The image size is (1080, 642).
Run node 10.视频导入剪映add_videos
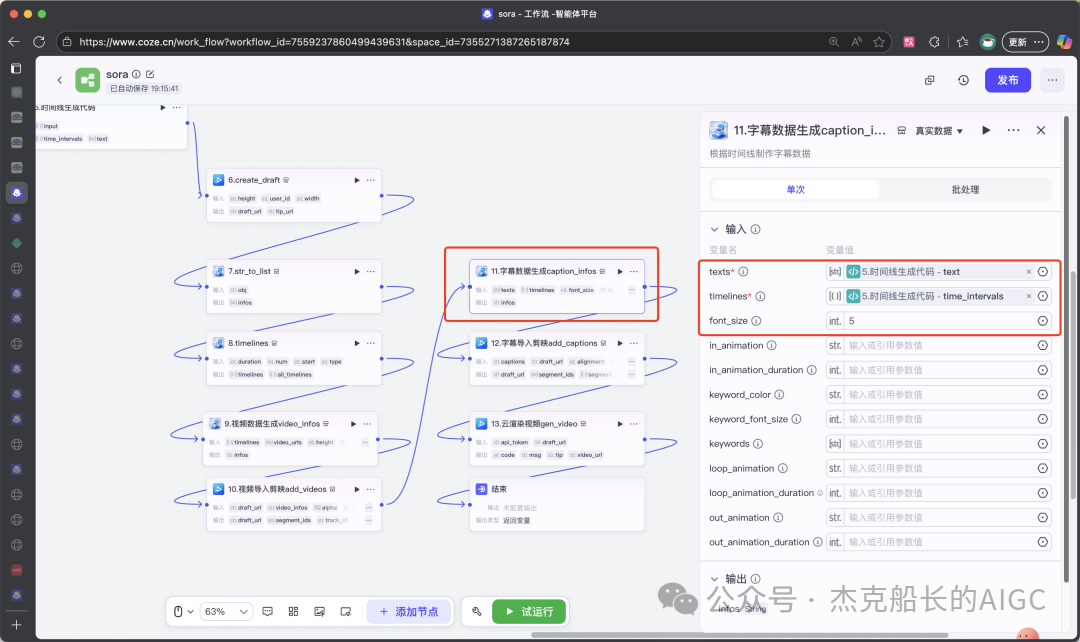click(x=357, y=489)
